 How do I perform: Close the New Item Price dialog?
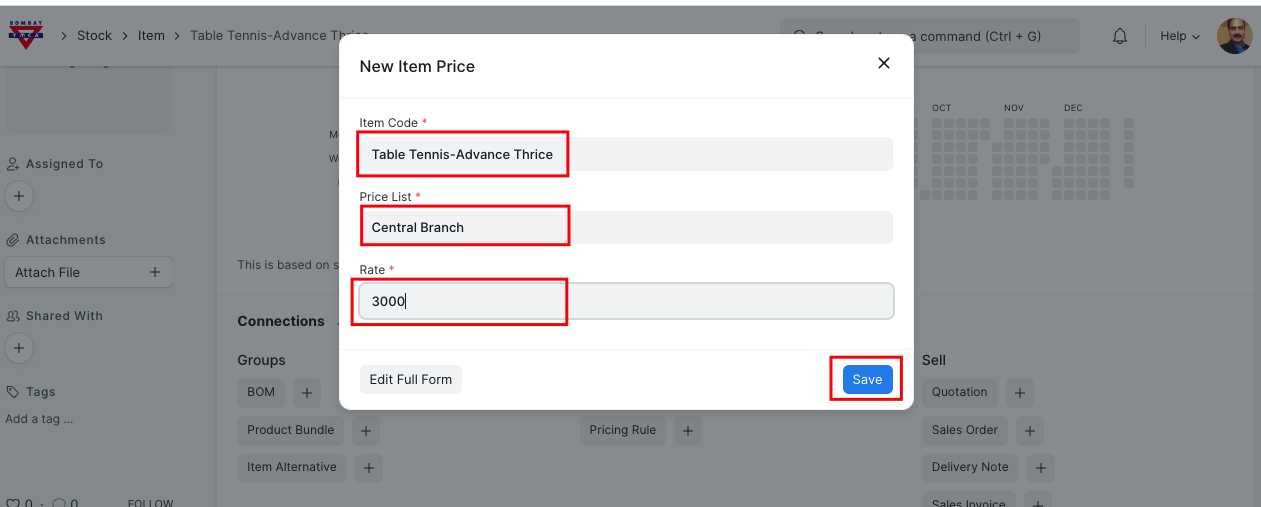[883, 63]
